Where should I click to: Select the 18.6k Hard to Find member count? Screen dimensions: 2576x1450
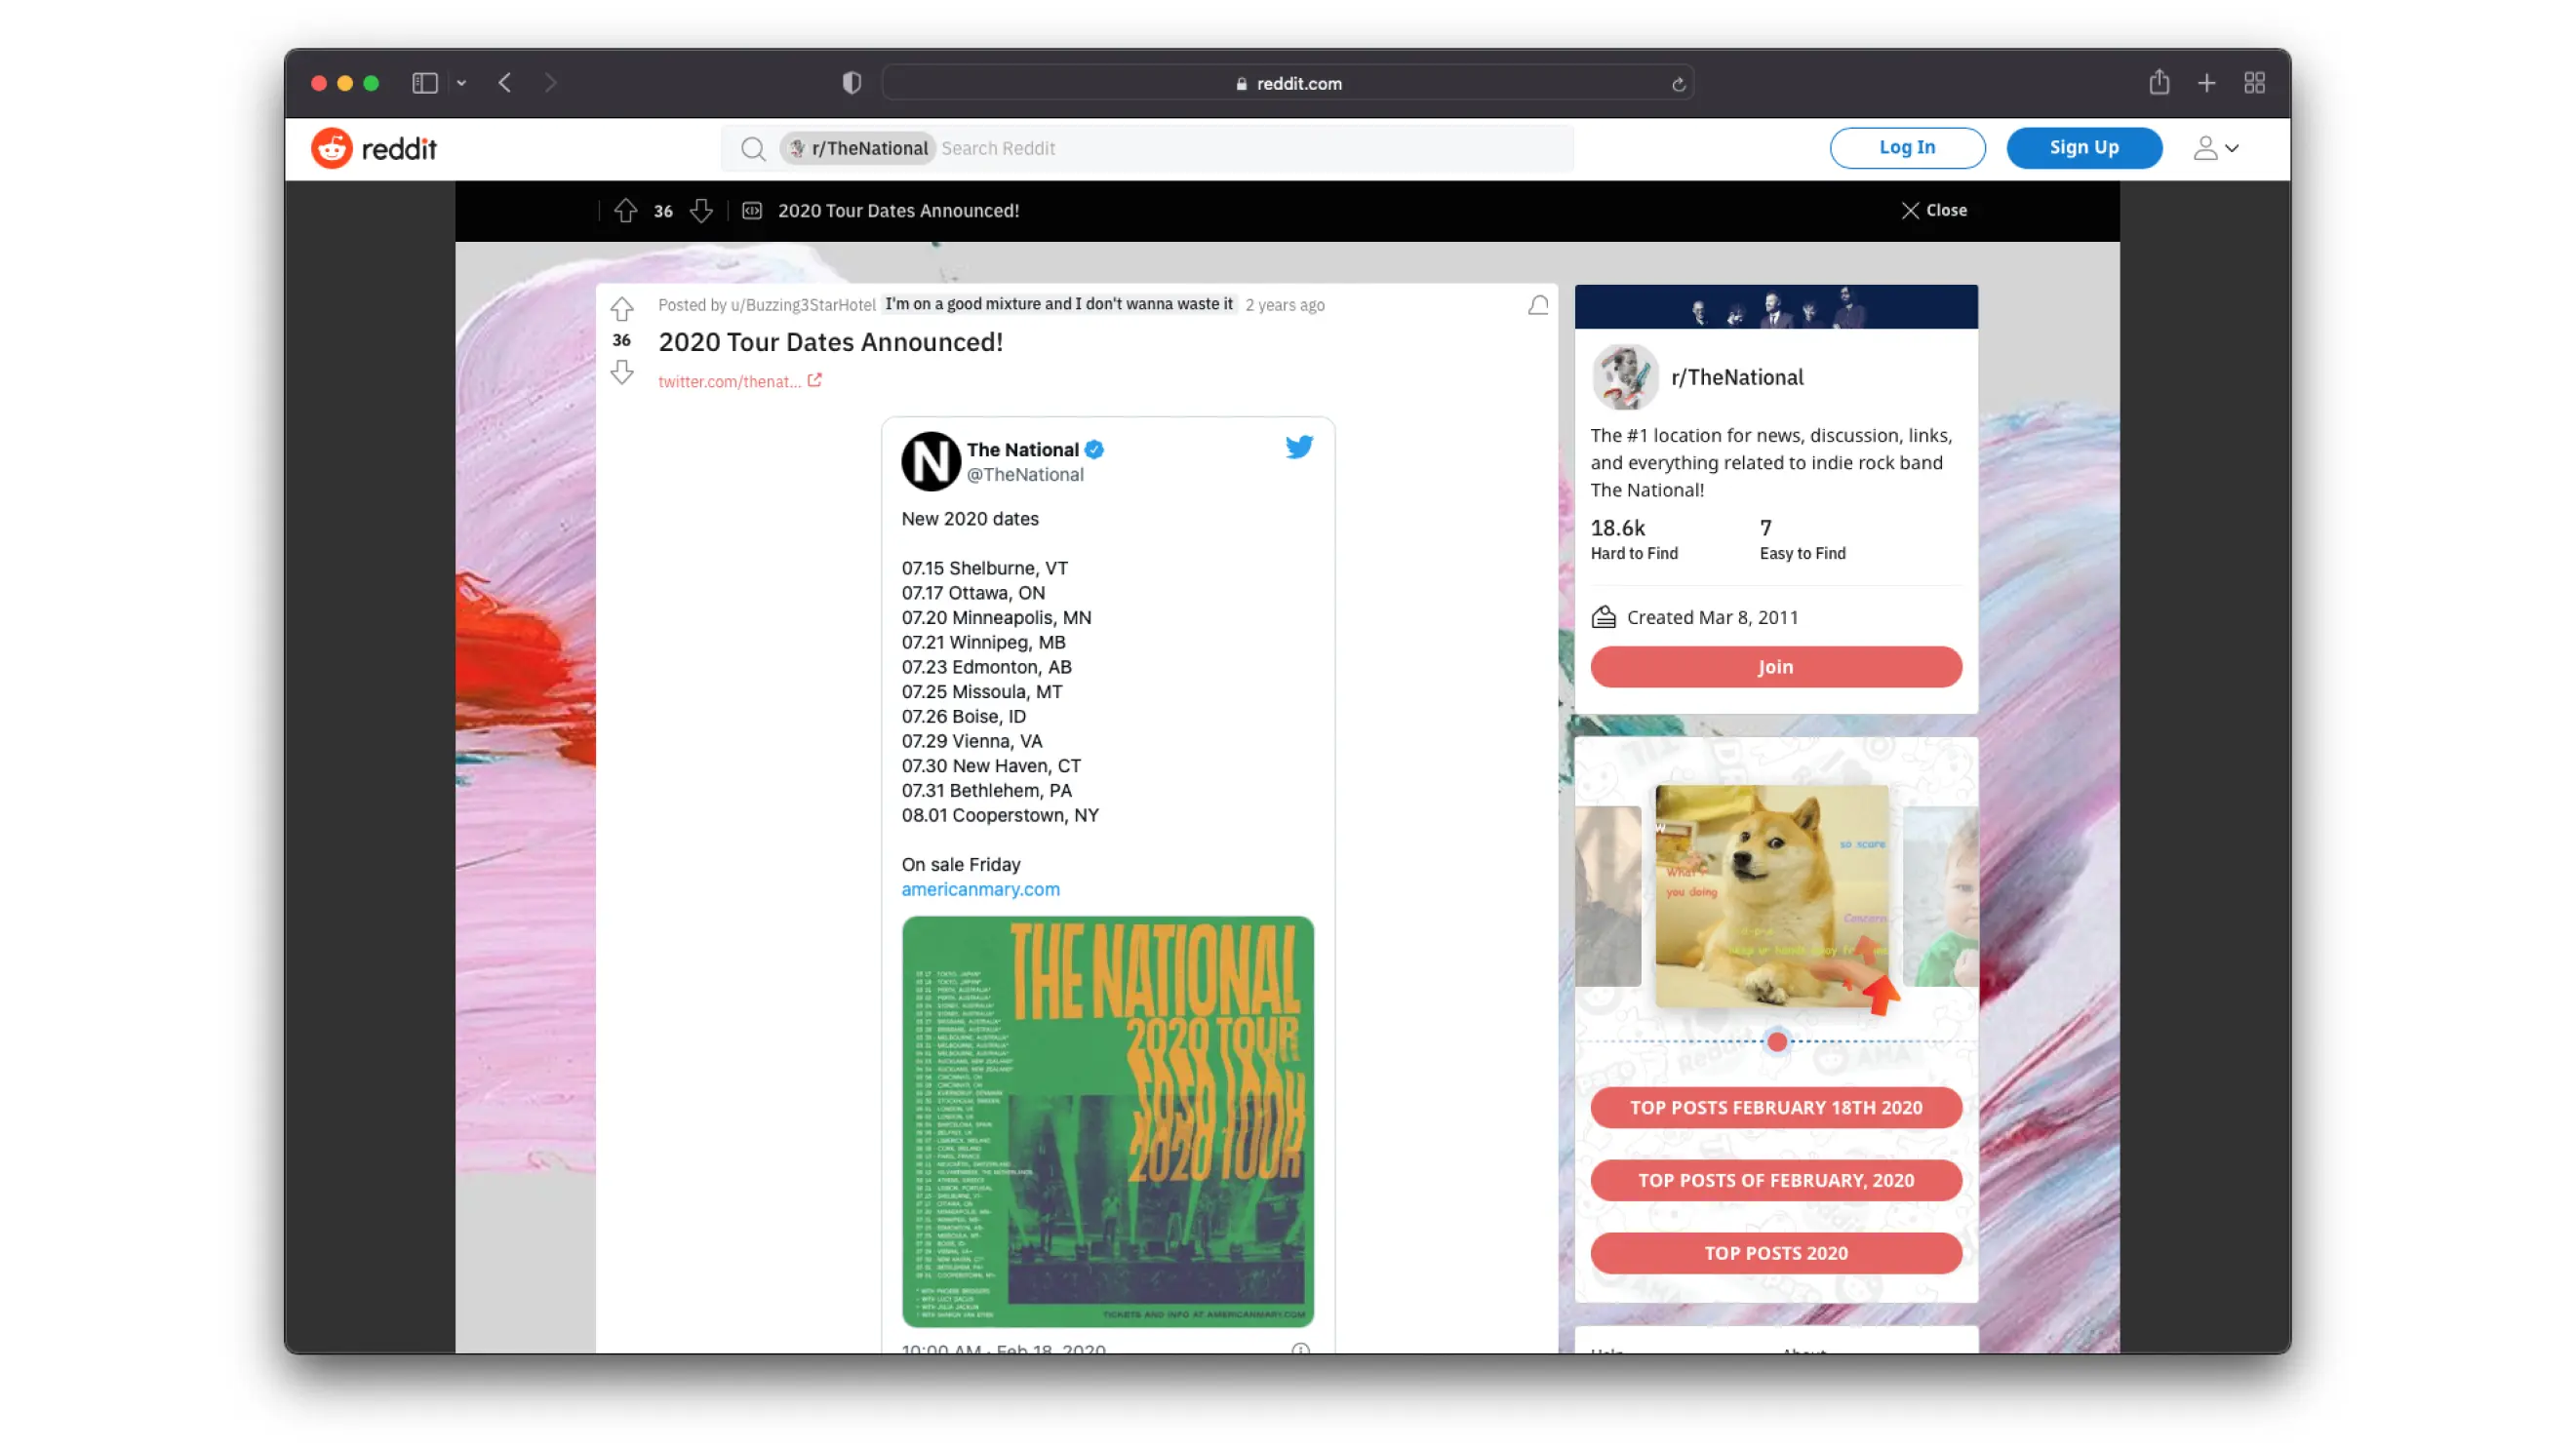[1634, 538]
